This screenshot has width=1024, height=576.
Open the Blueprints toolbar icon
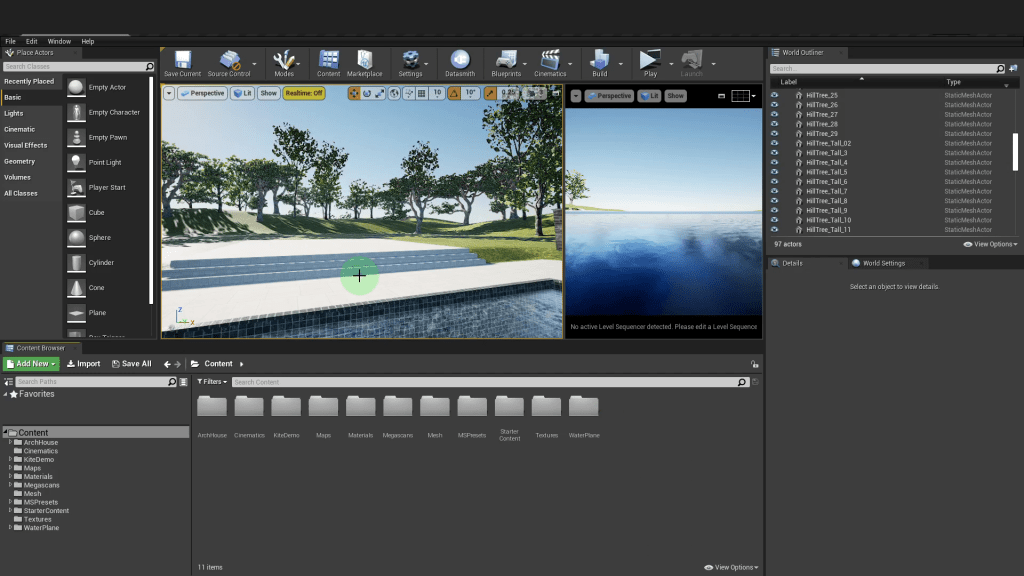506,61
